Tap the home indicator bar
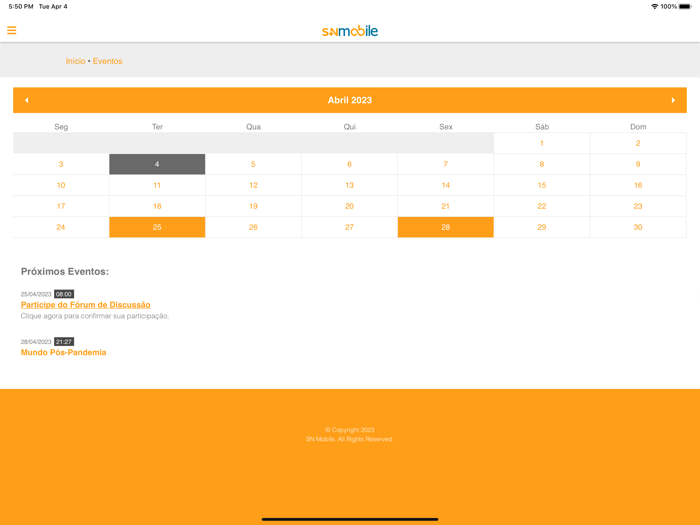The width and height of the screenshot is (700, 525). [350, 519]
